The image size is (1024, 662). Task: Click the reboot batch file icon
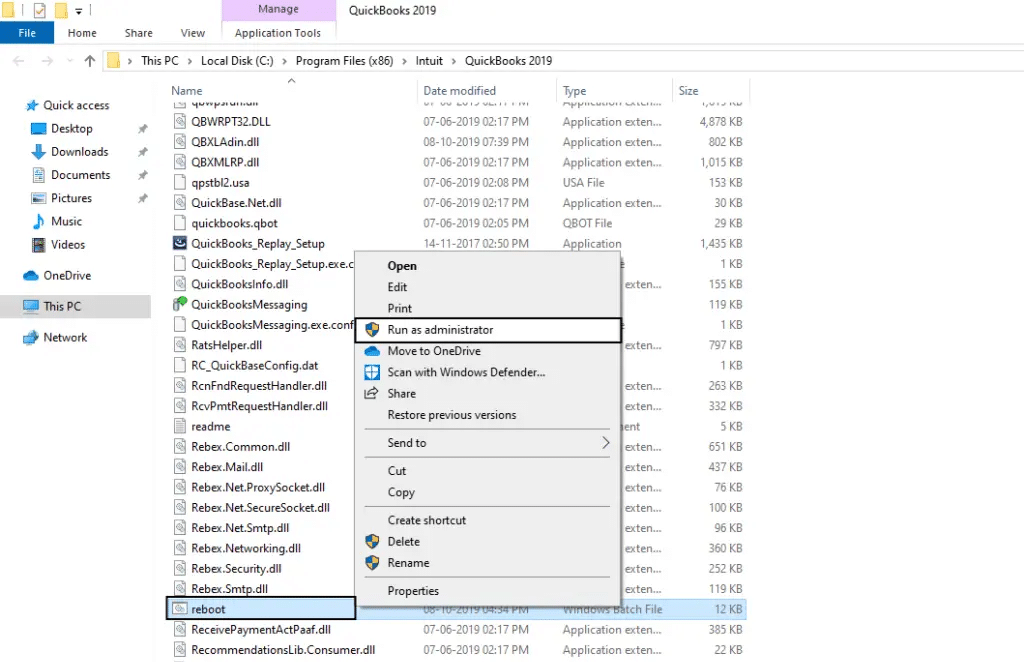coord(180,608)
